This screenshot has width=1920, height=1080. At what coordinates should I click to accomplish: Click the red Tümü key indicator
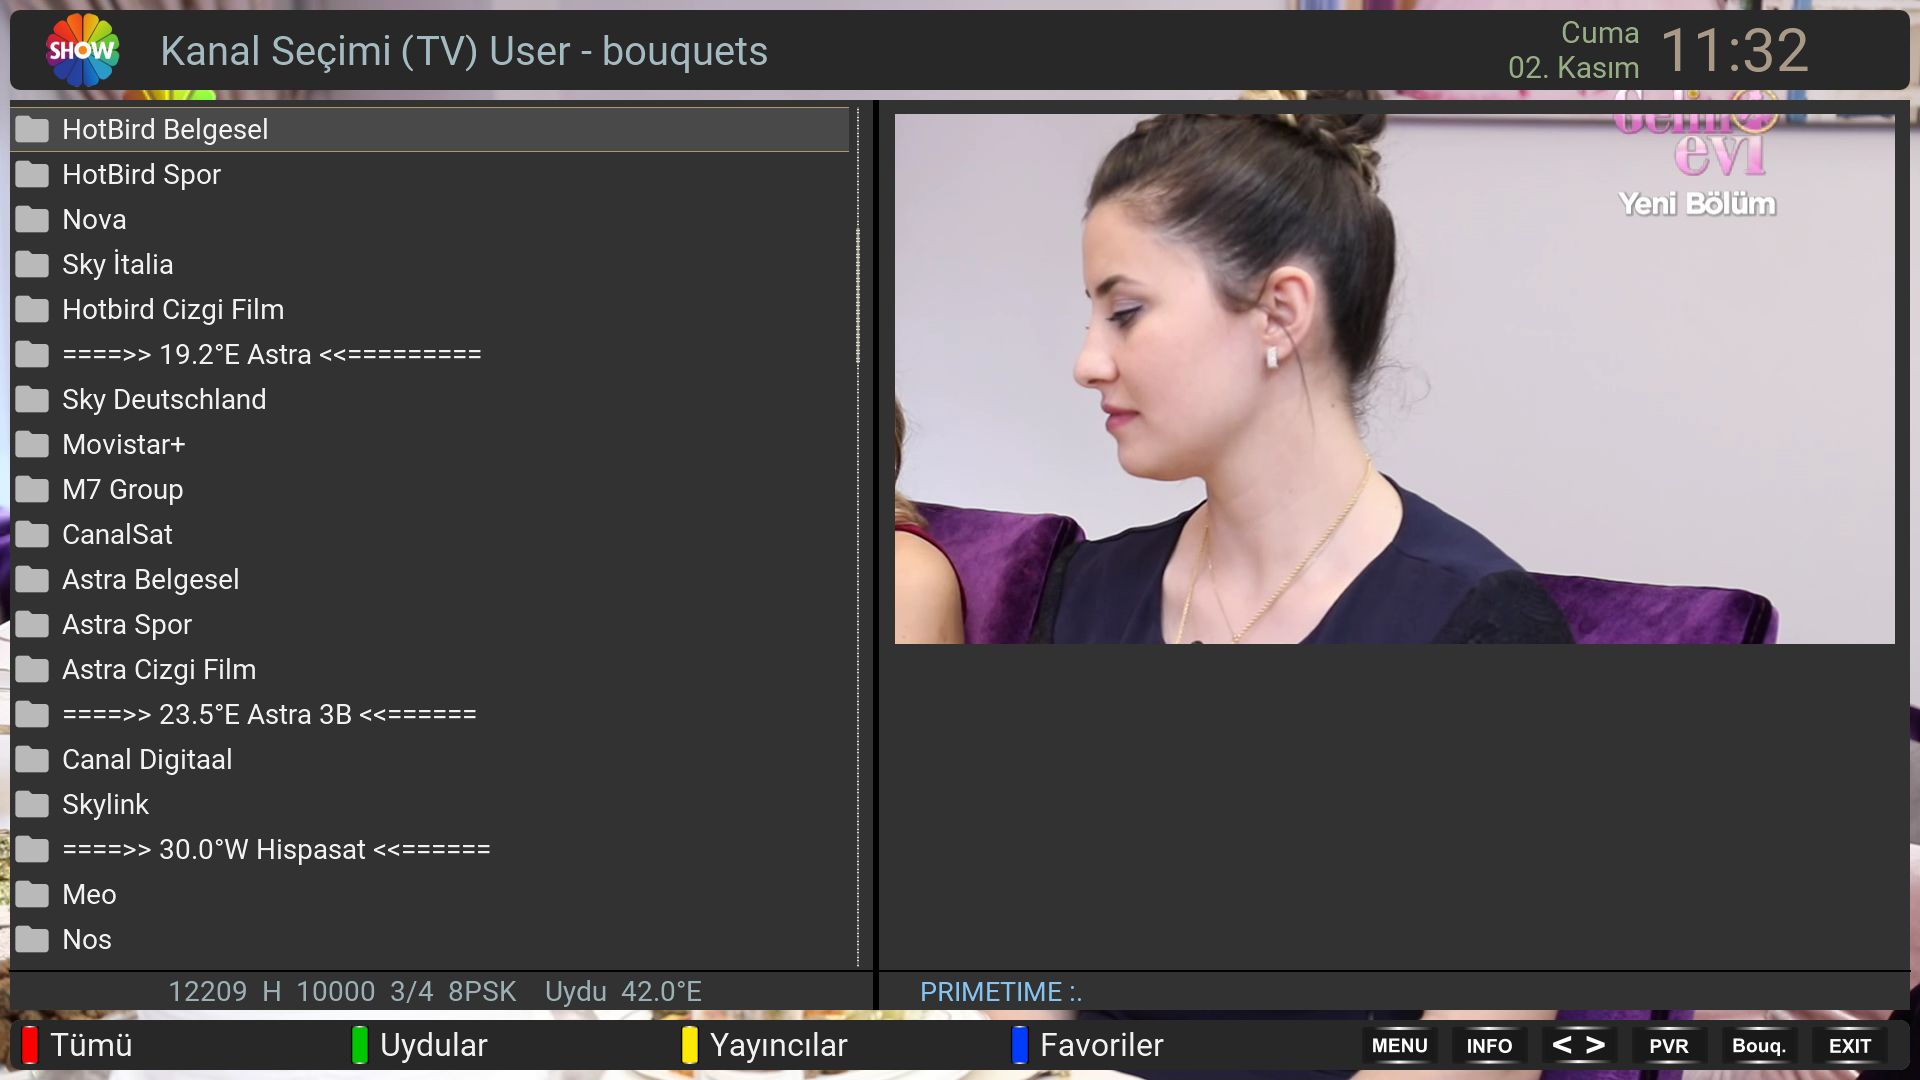point(30,1045)
